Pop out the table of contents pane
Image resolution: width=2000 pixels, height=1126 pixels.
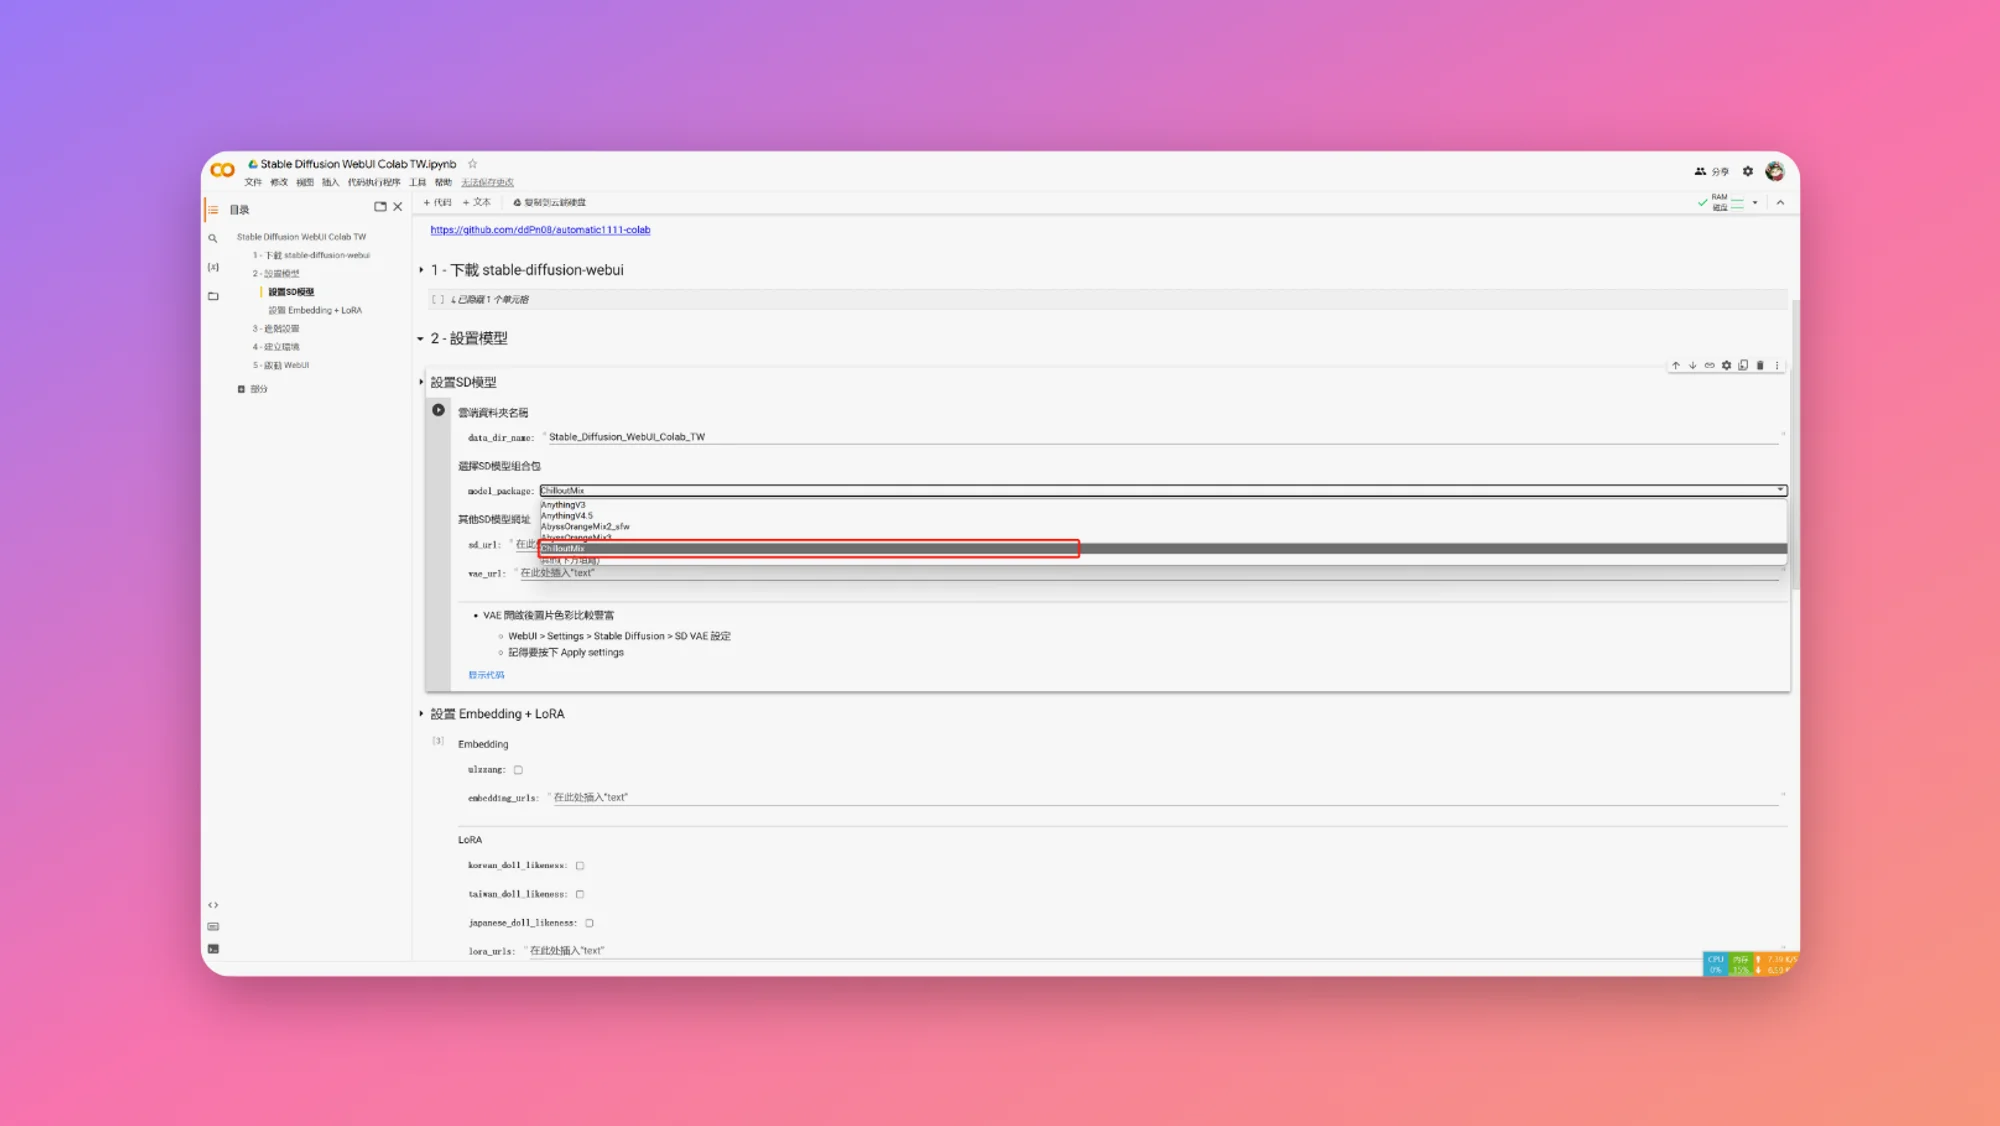click(x=380, y=207)
